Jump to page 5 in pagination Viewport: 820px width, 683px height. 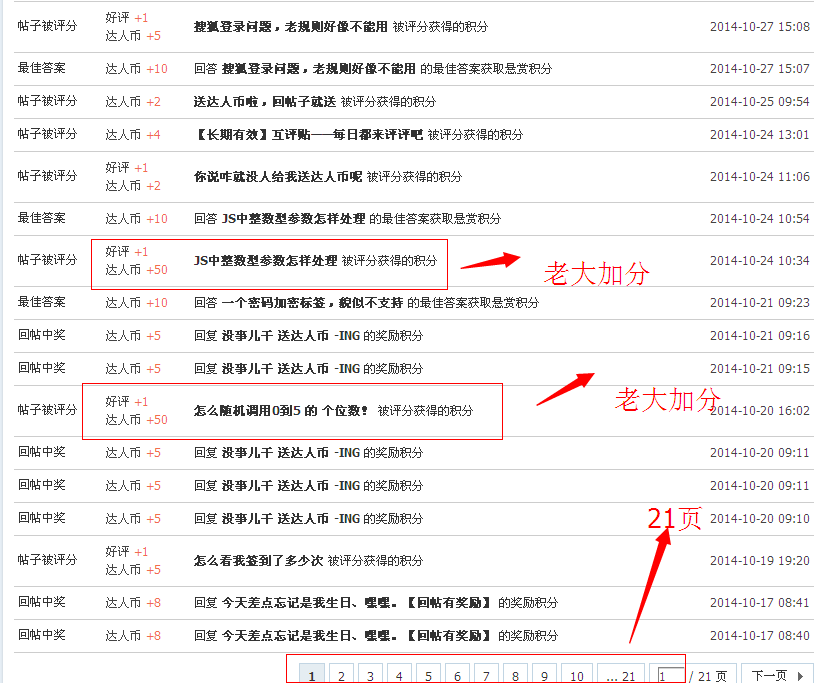427,675
